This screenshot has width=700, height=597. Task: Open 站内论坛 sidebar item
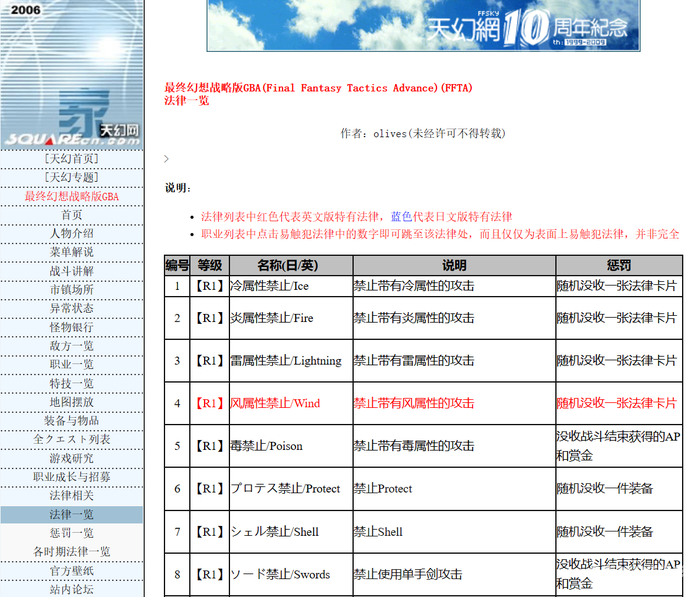click(71, 589)
